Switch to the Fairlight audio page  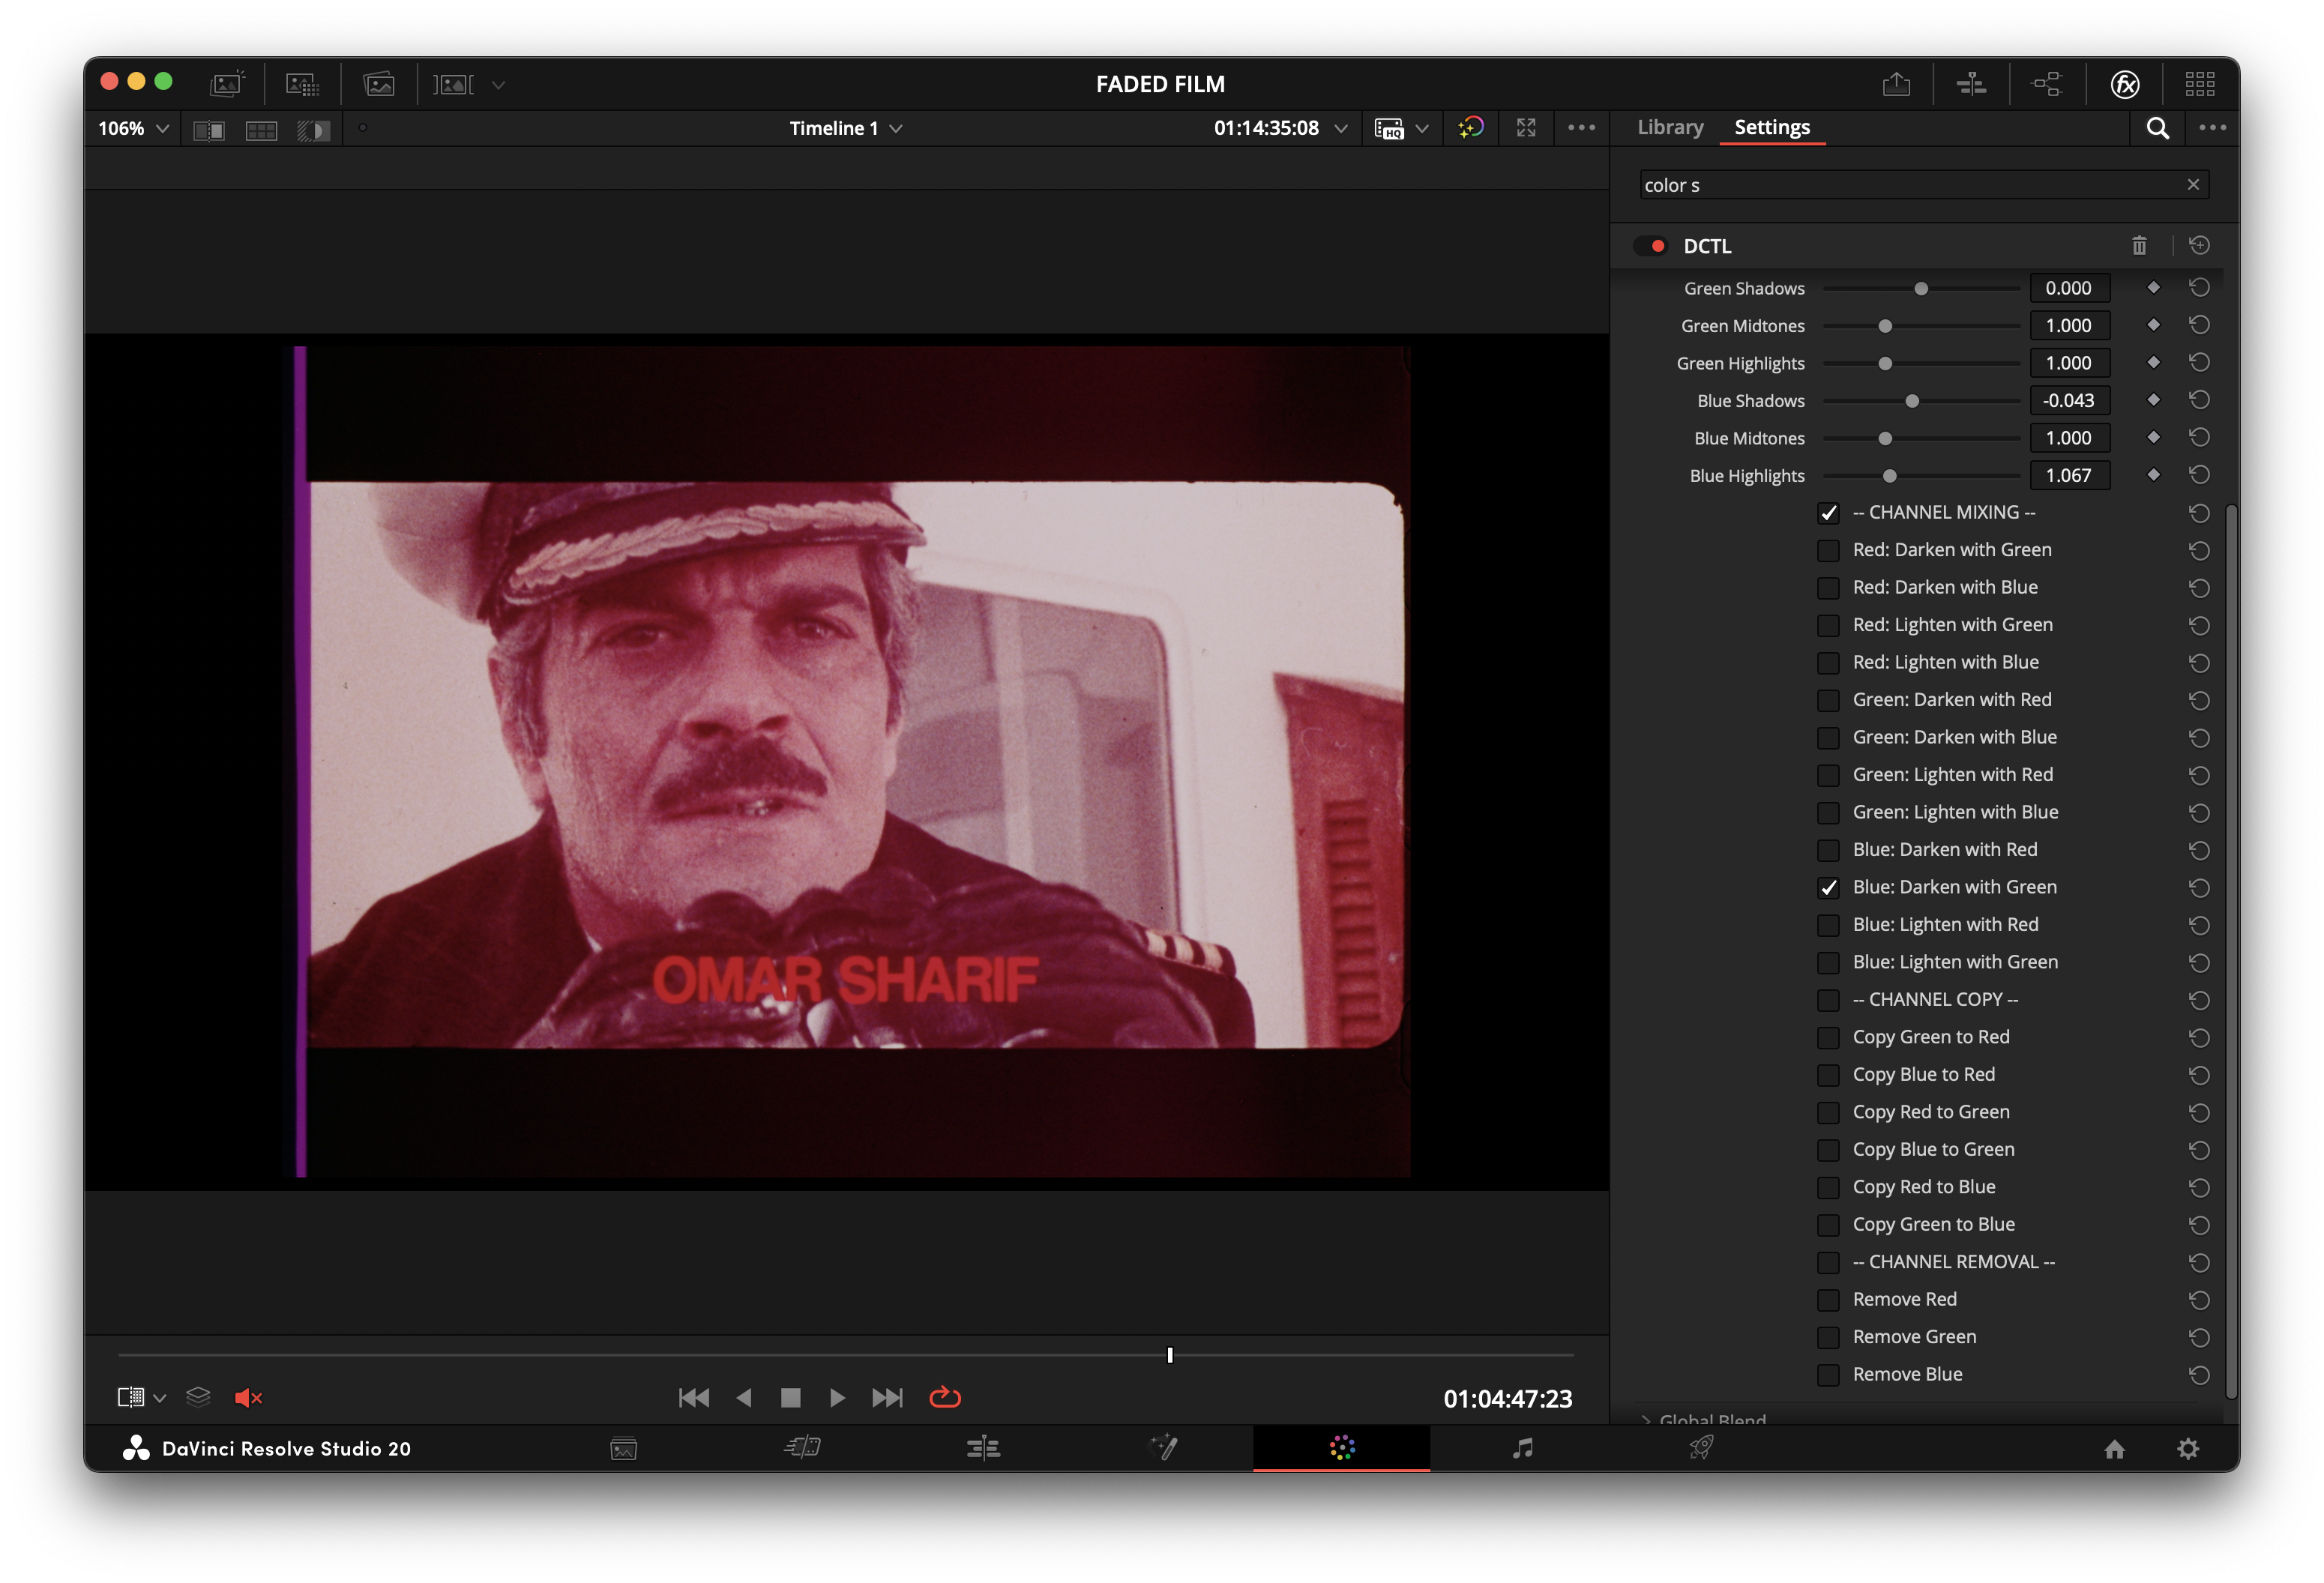pos(1523,1448)
